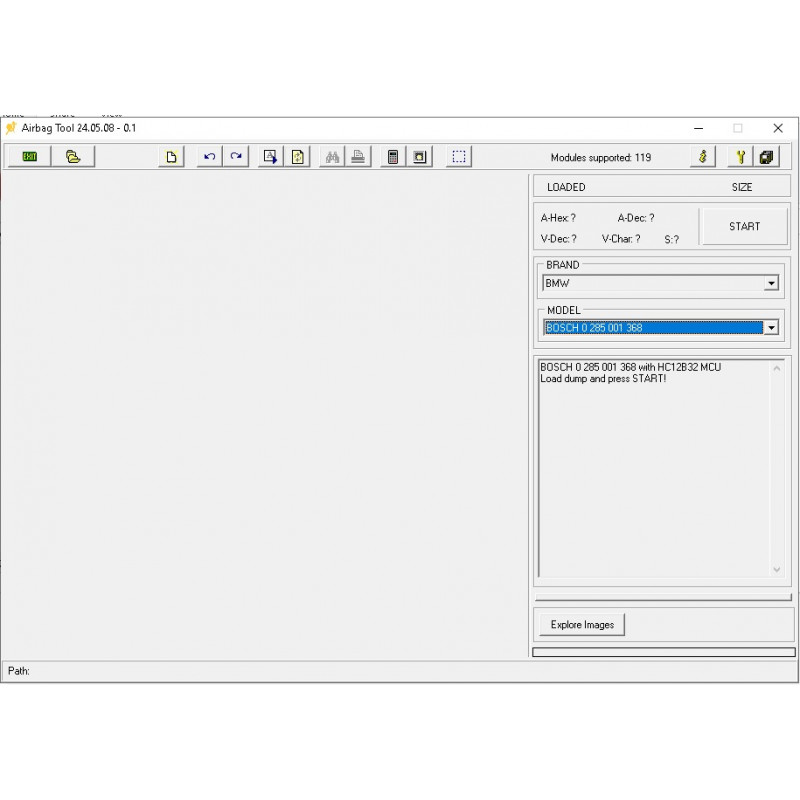Open the Find tool via binoculars icon
This screenshot has height=800, width=800.
pyautogui.click(x=331, y=156)
